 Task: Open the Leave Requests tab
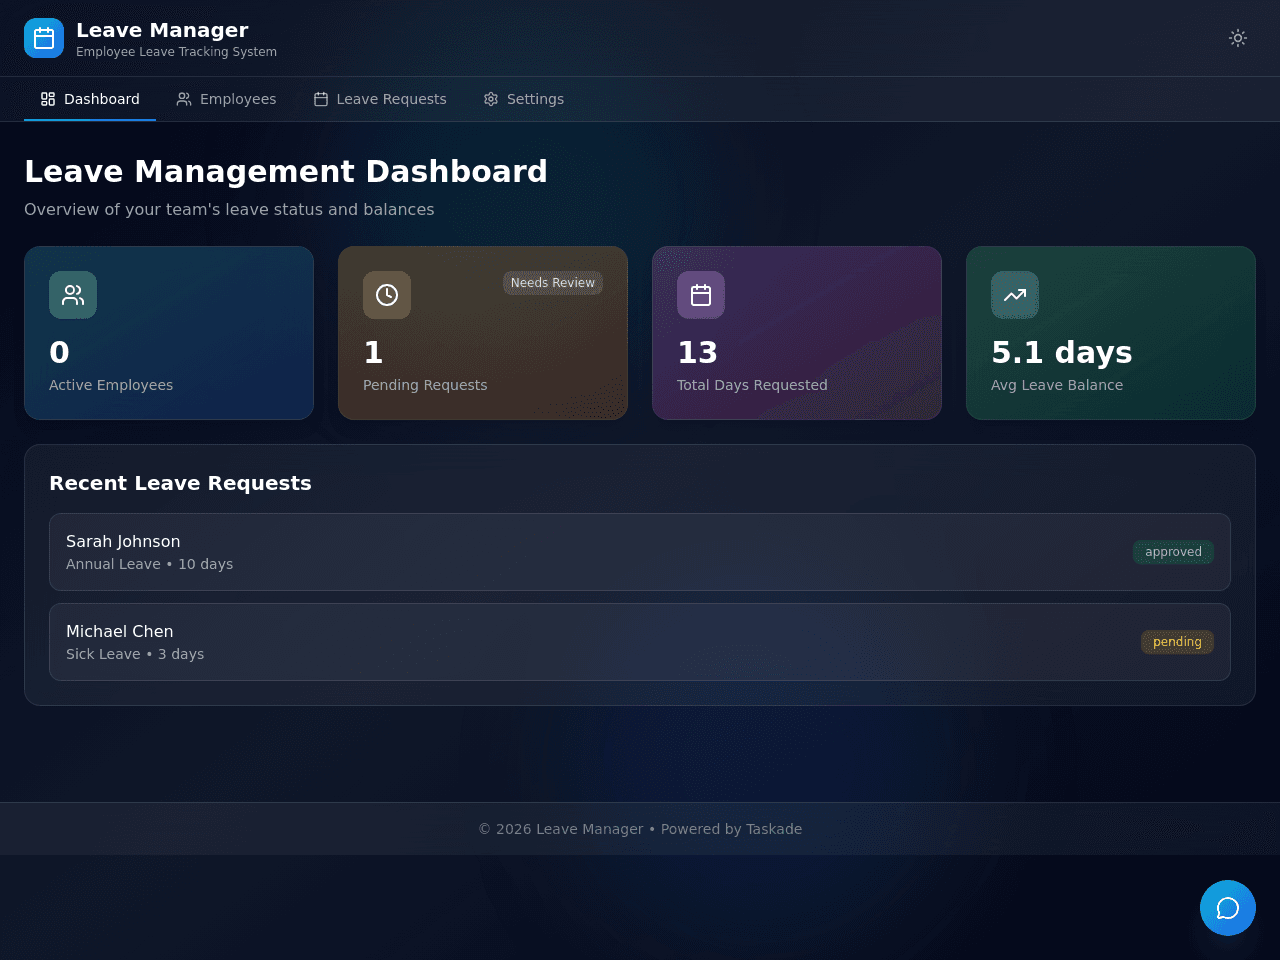tap(380, 99)
